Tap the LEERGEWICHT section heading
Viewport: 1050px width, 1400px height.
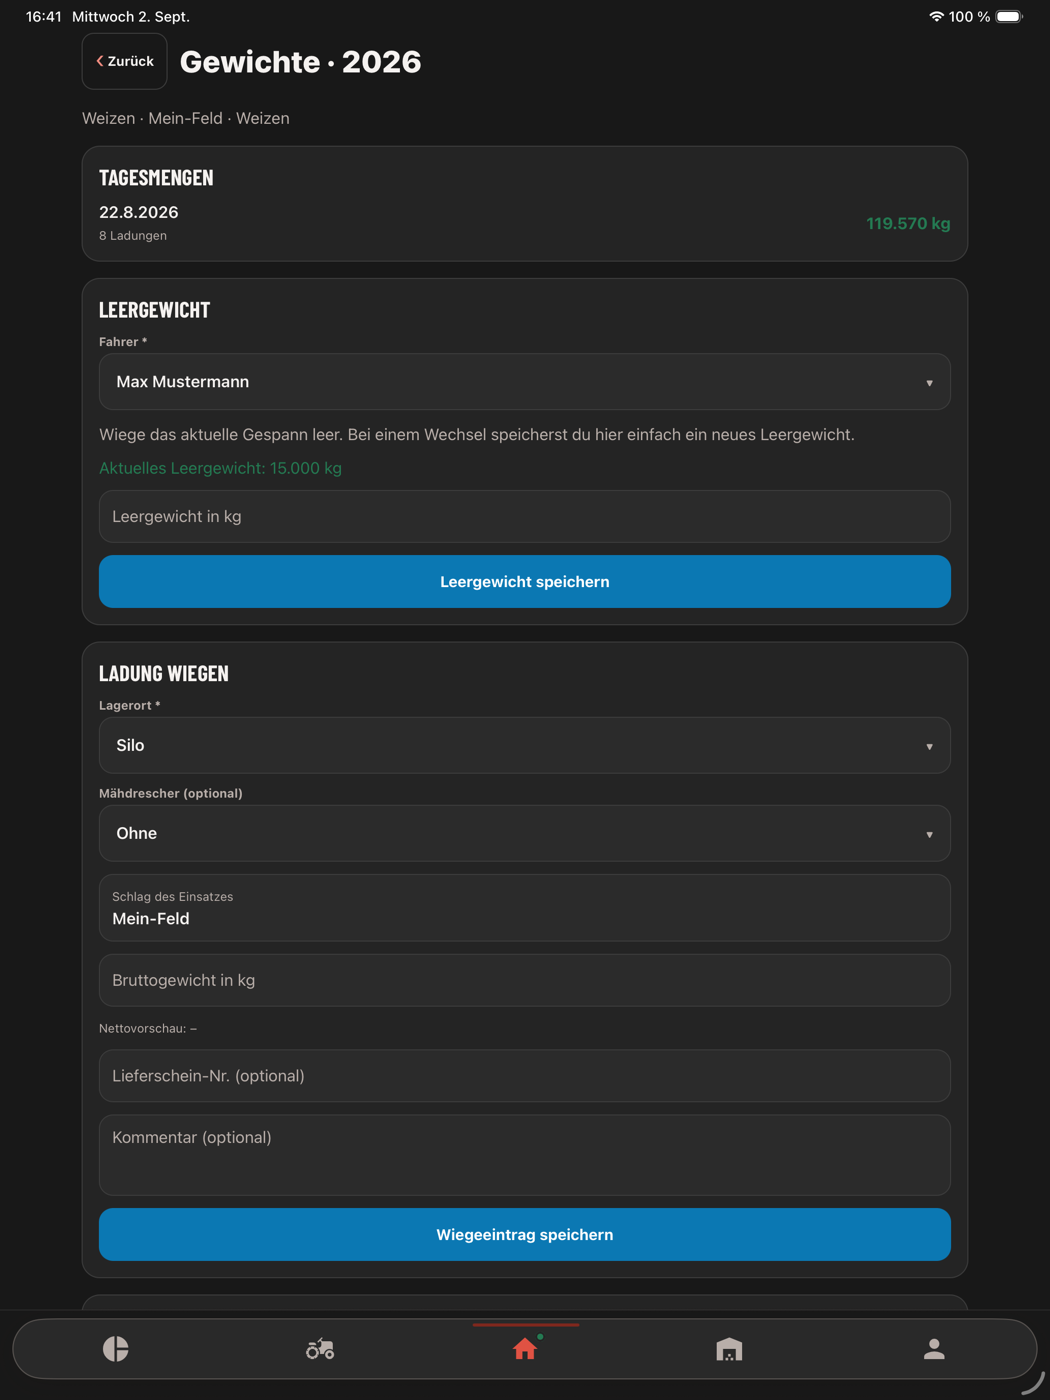pos(155,309)
